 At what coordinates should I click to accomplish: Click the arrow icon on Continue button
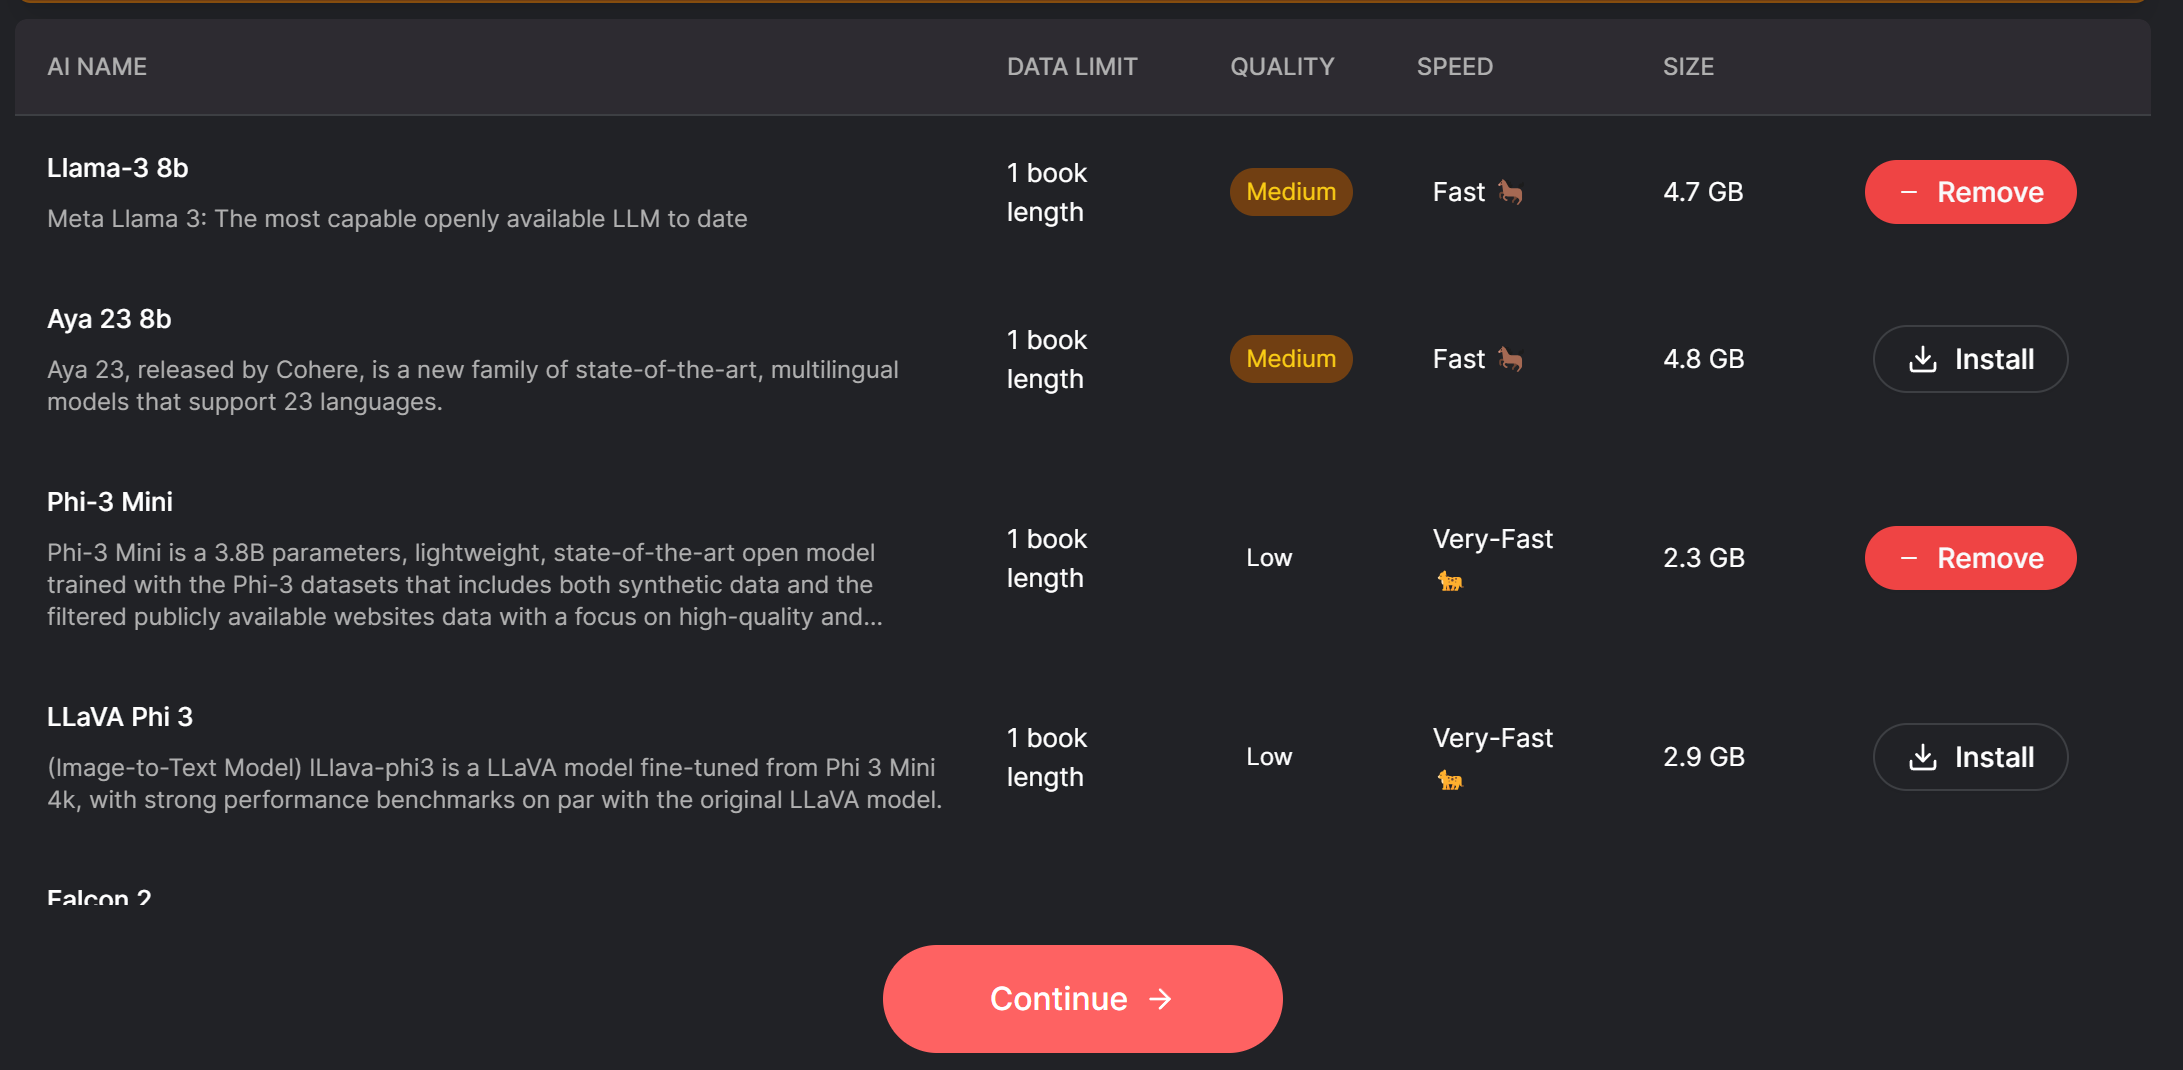click(1160, 999)
